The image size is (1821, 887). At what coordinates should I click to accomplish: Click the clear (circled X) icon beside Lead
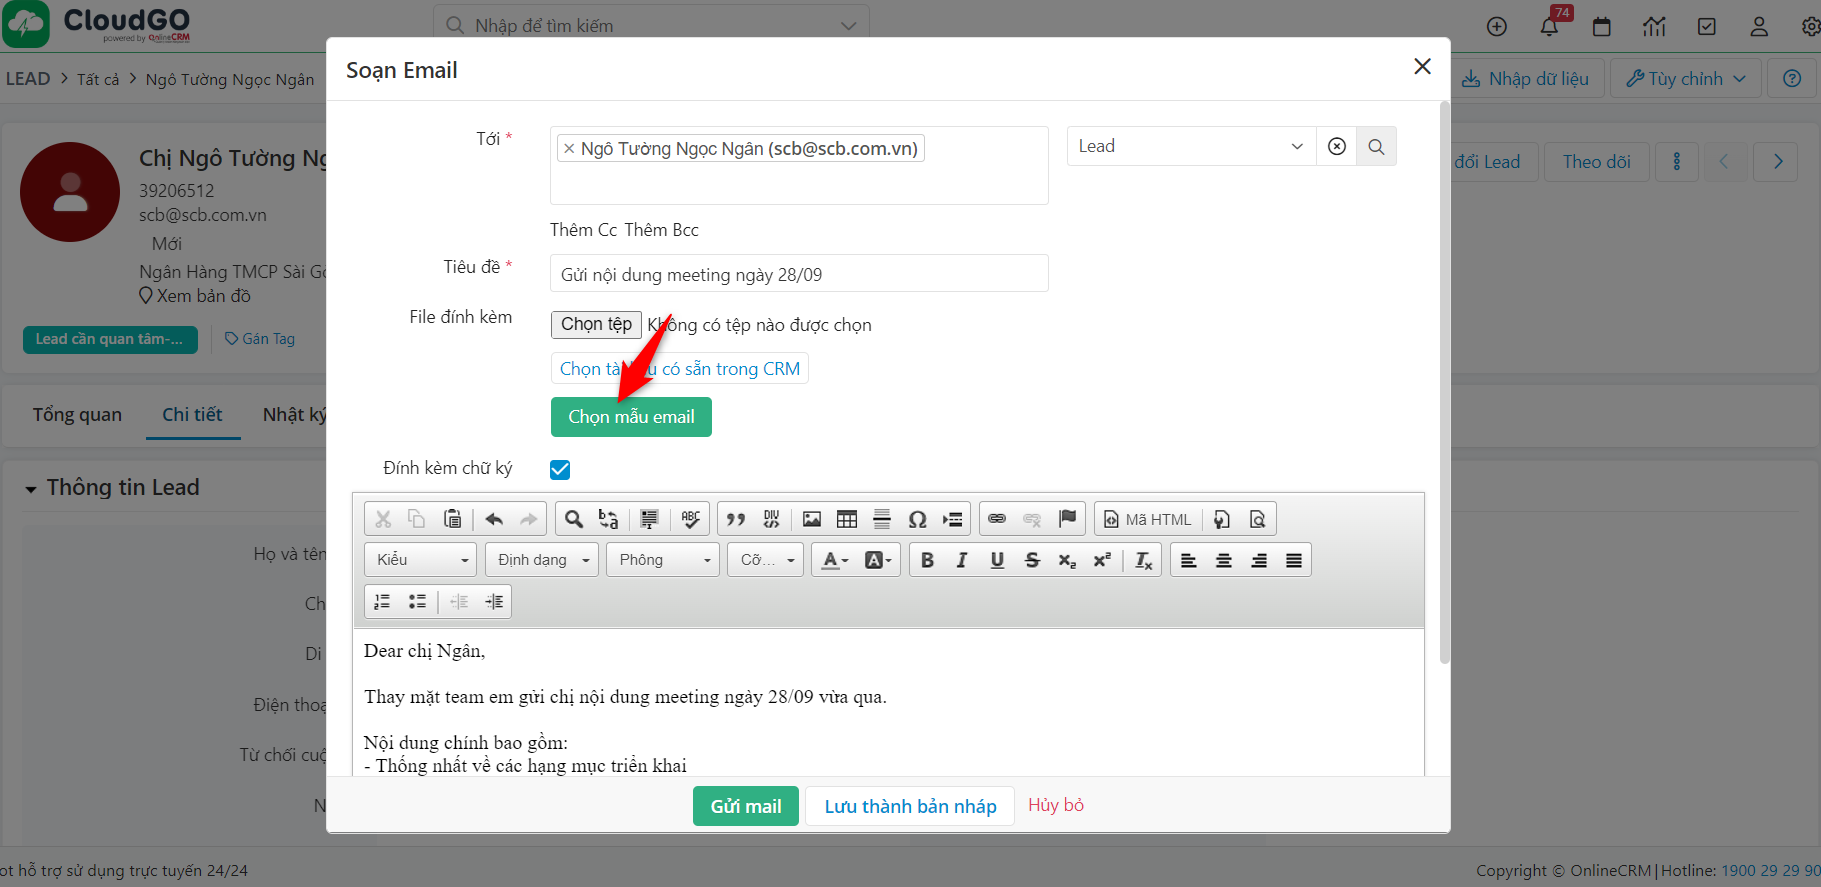(x=1337, y=146)
